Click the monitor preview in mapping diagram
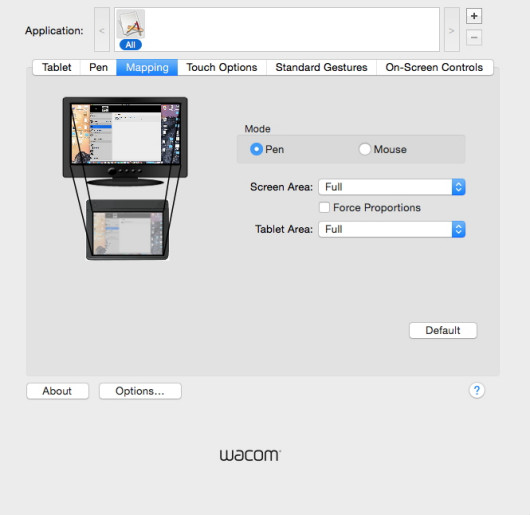Screen dimensions: 530x515 click(x=125, y=141)
